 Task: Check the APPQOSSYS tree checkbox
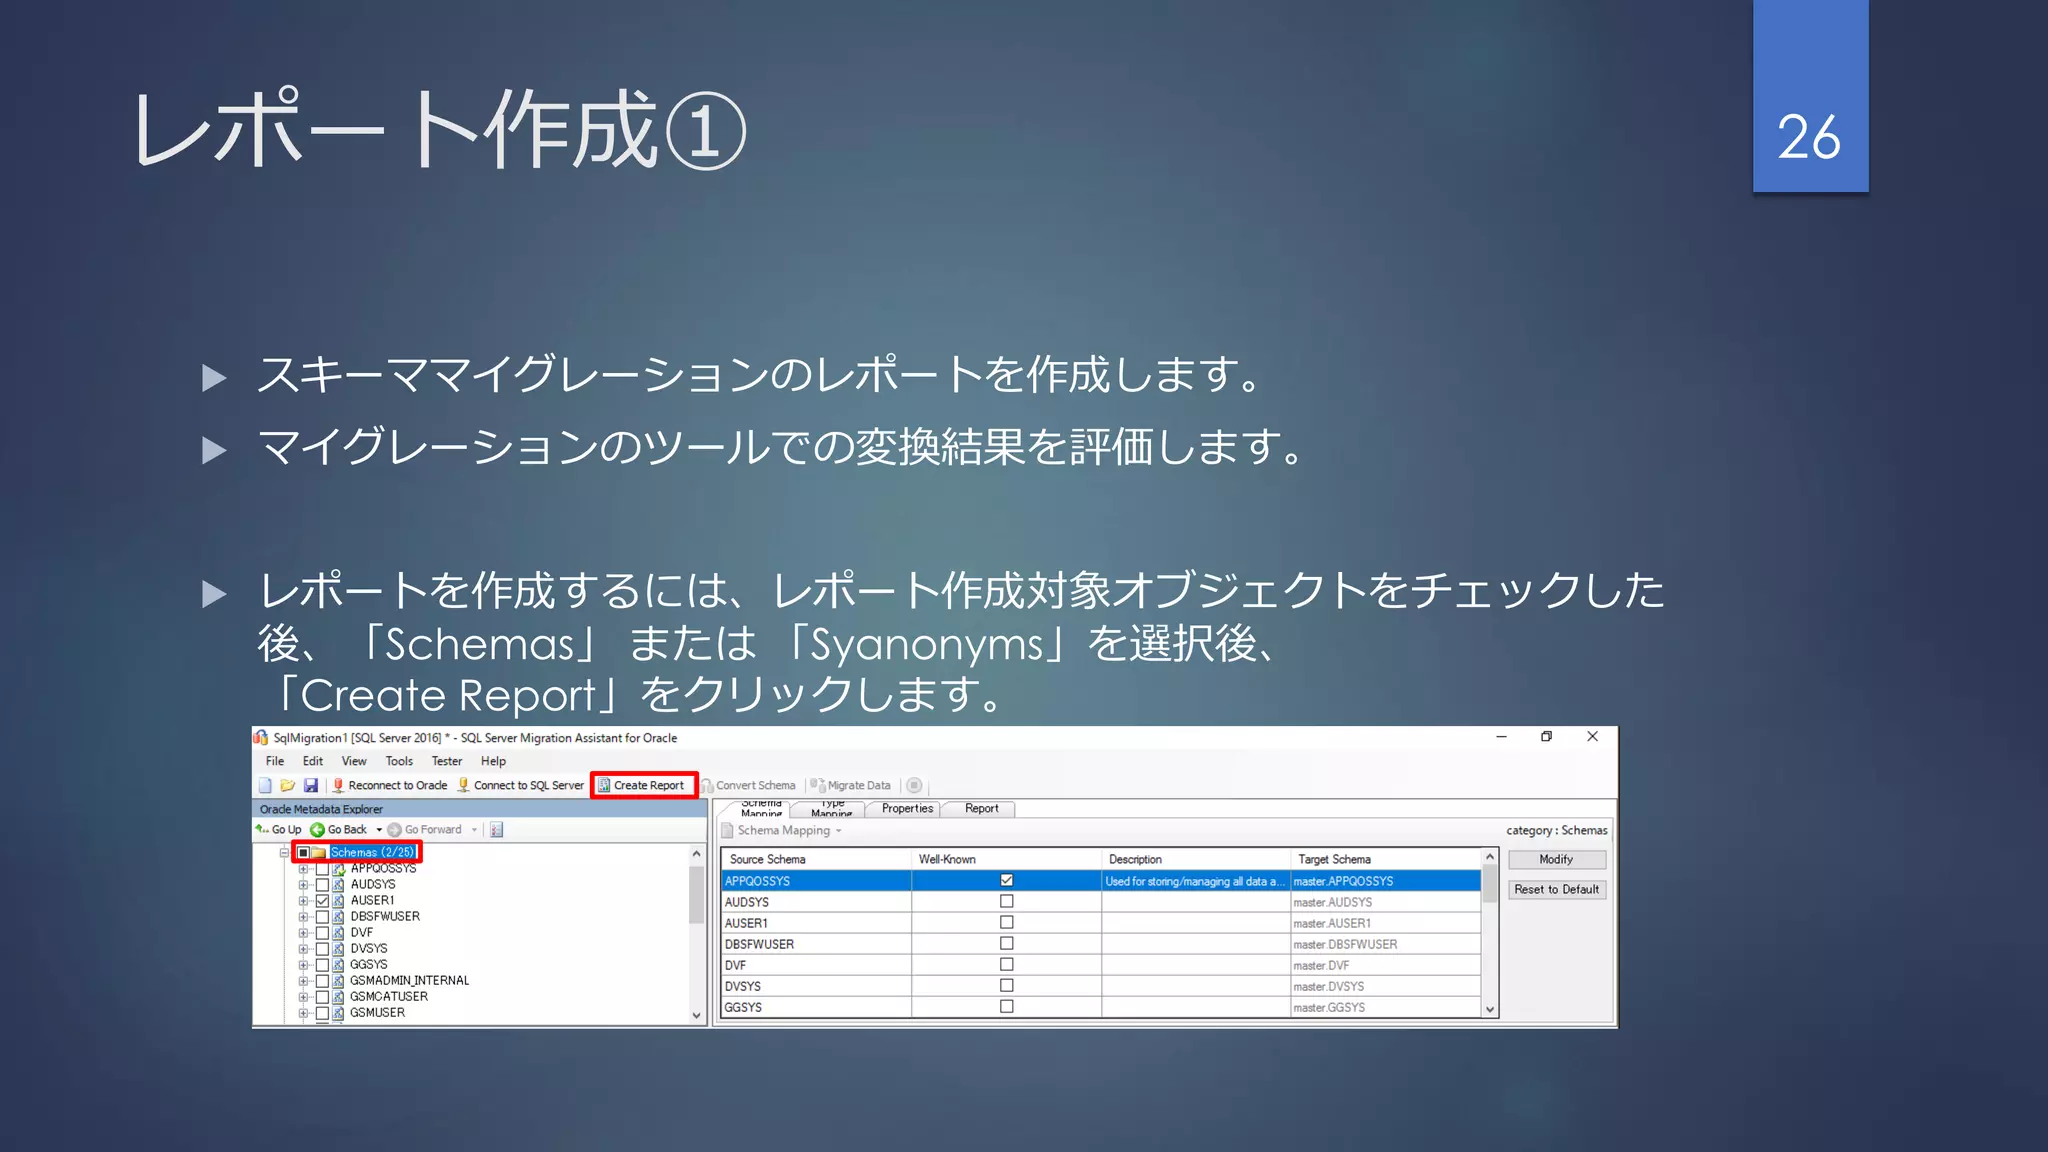(322, 868)
